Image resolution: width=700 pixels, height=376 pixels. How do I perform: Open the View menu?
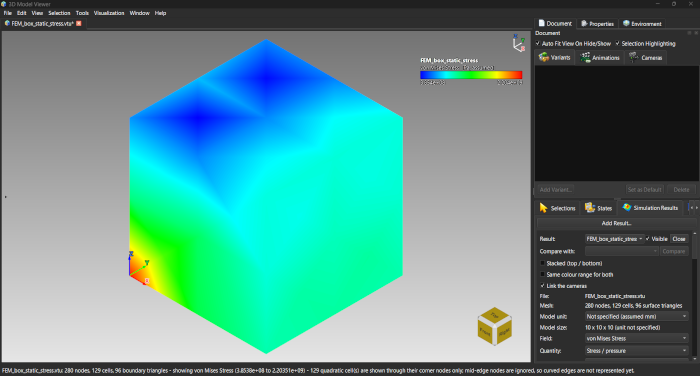coord(37,13)
